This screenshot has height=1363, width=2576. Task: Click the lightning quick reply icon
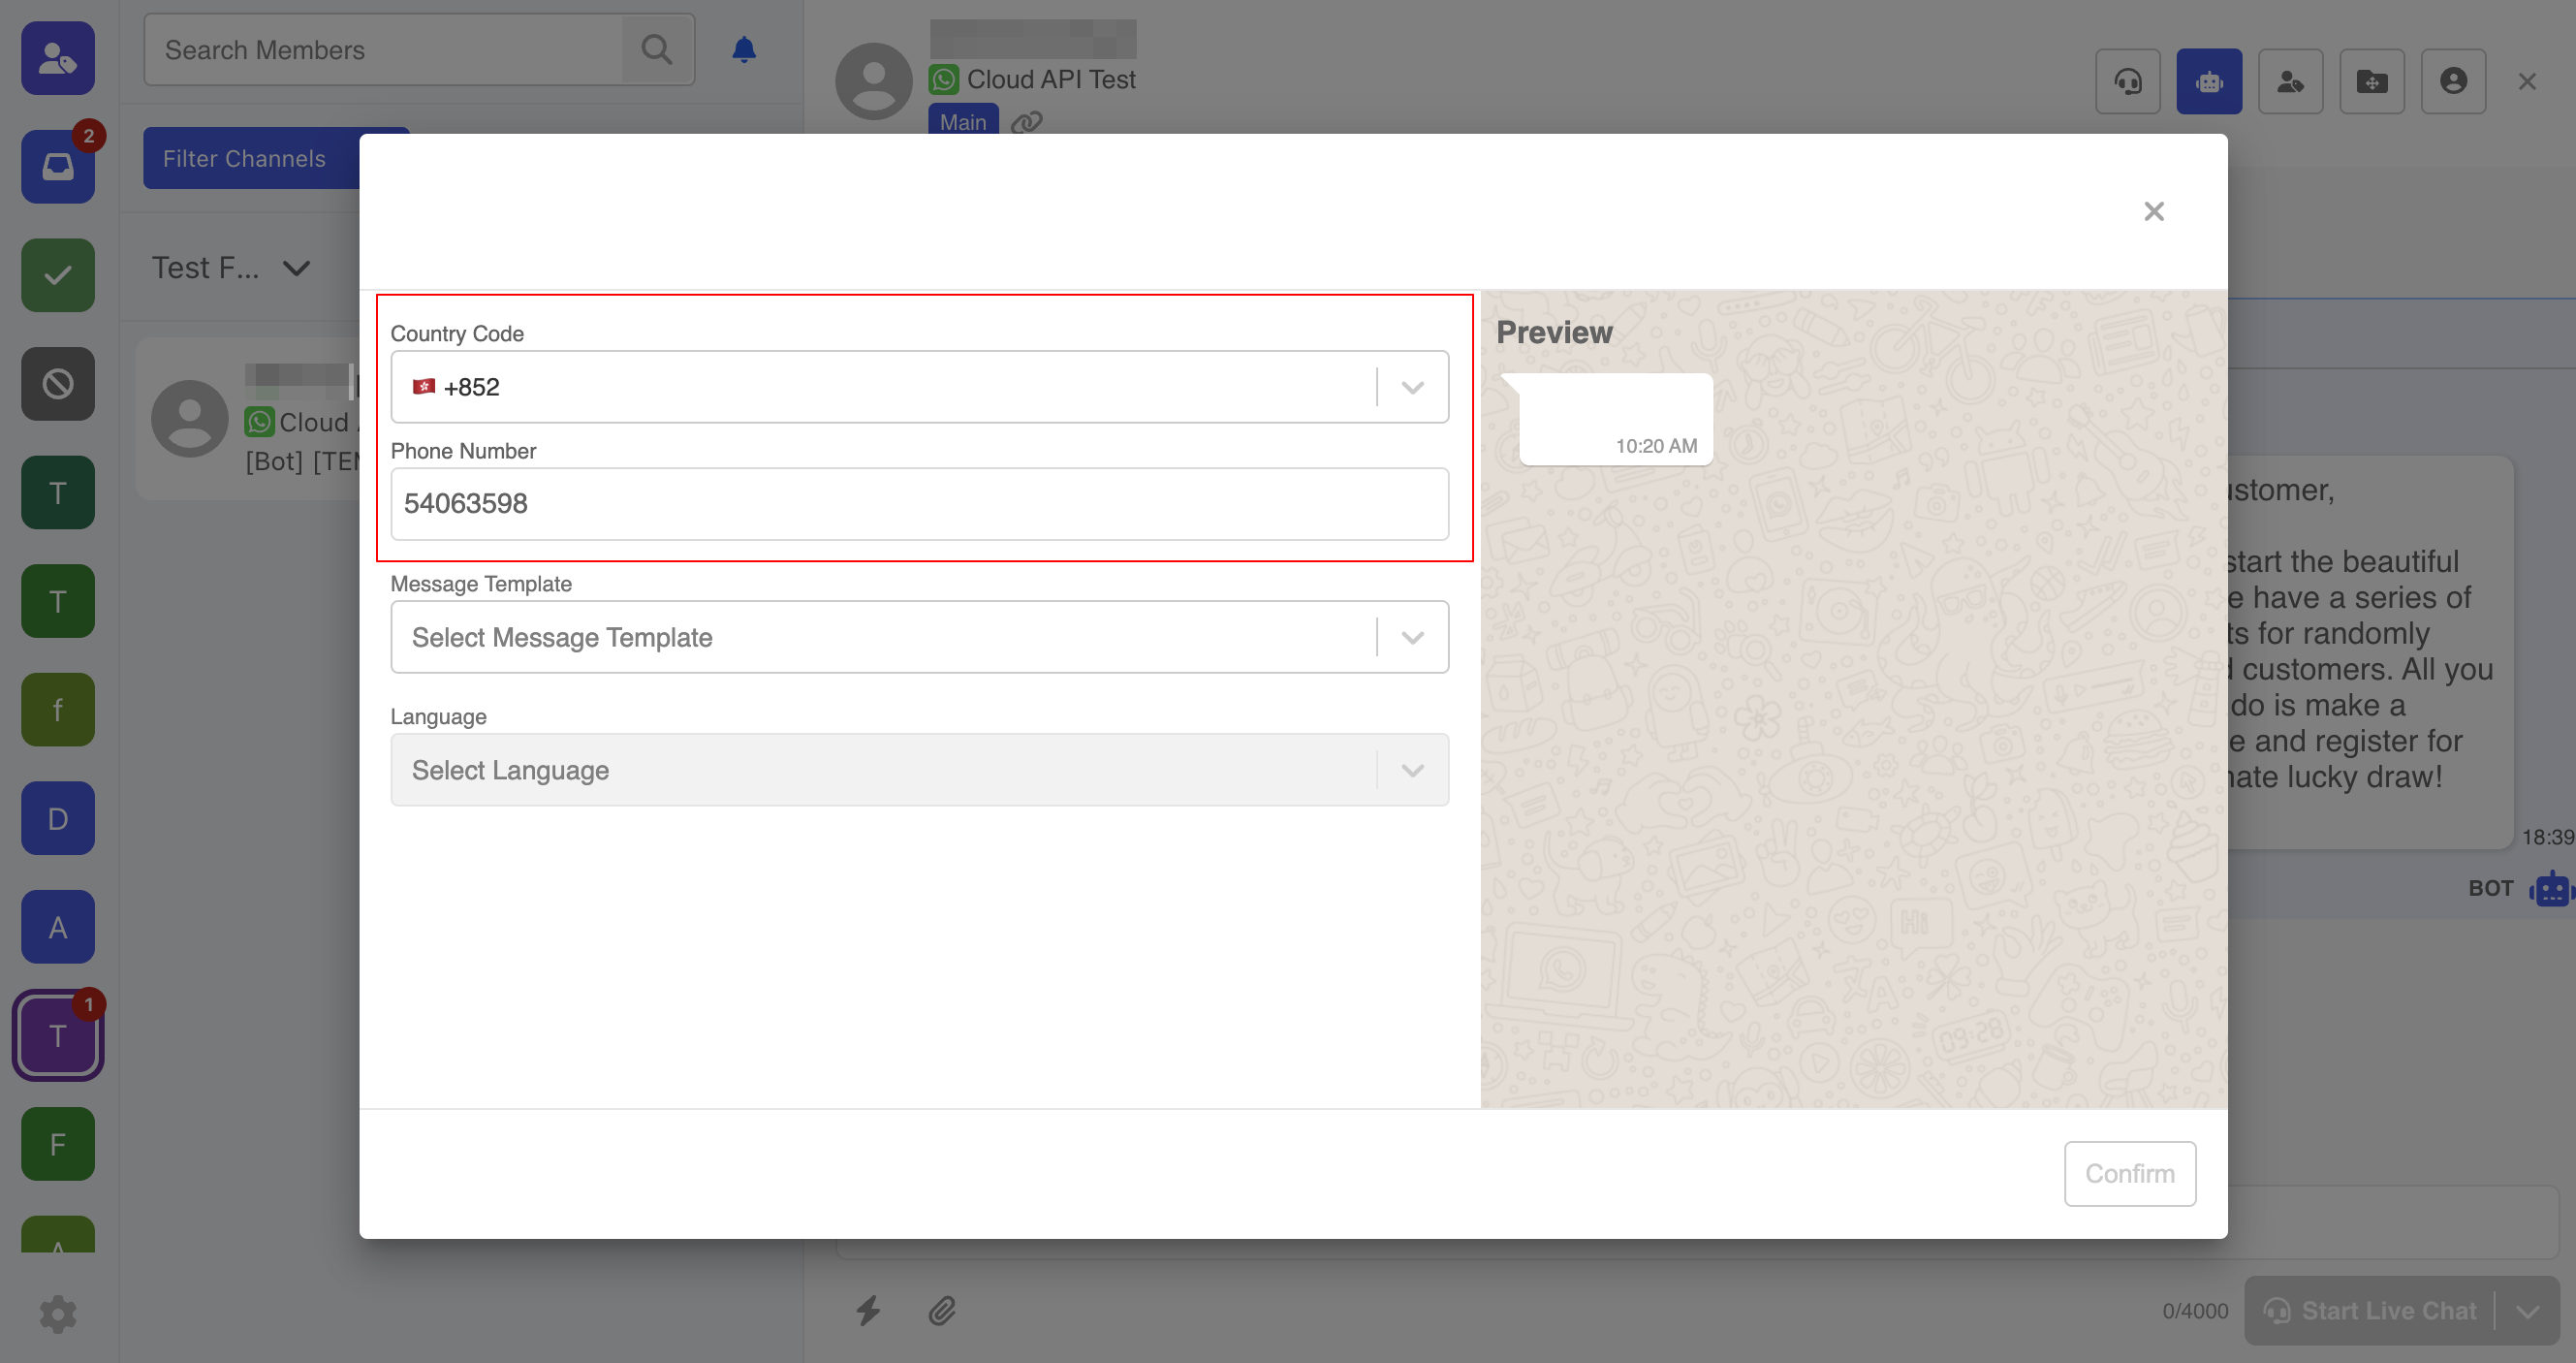(868, 1310)
